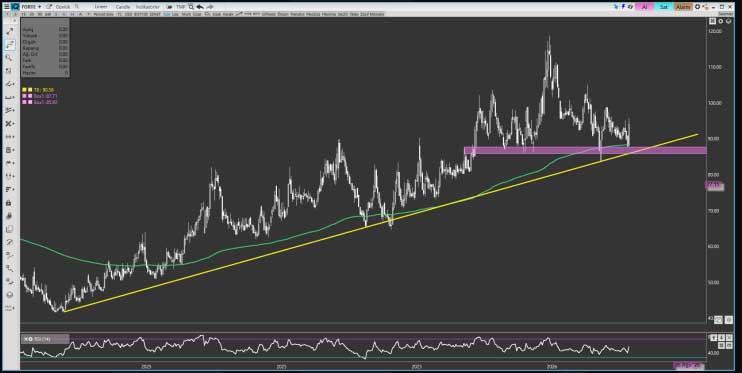Click the cyan Sat sell button
Screen dimensions: 742x373
pyautogui.click(x=664, y=7)
